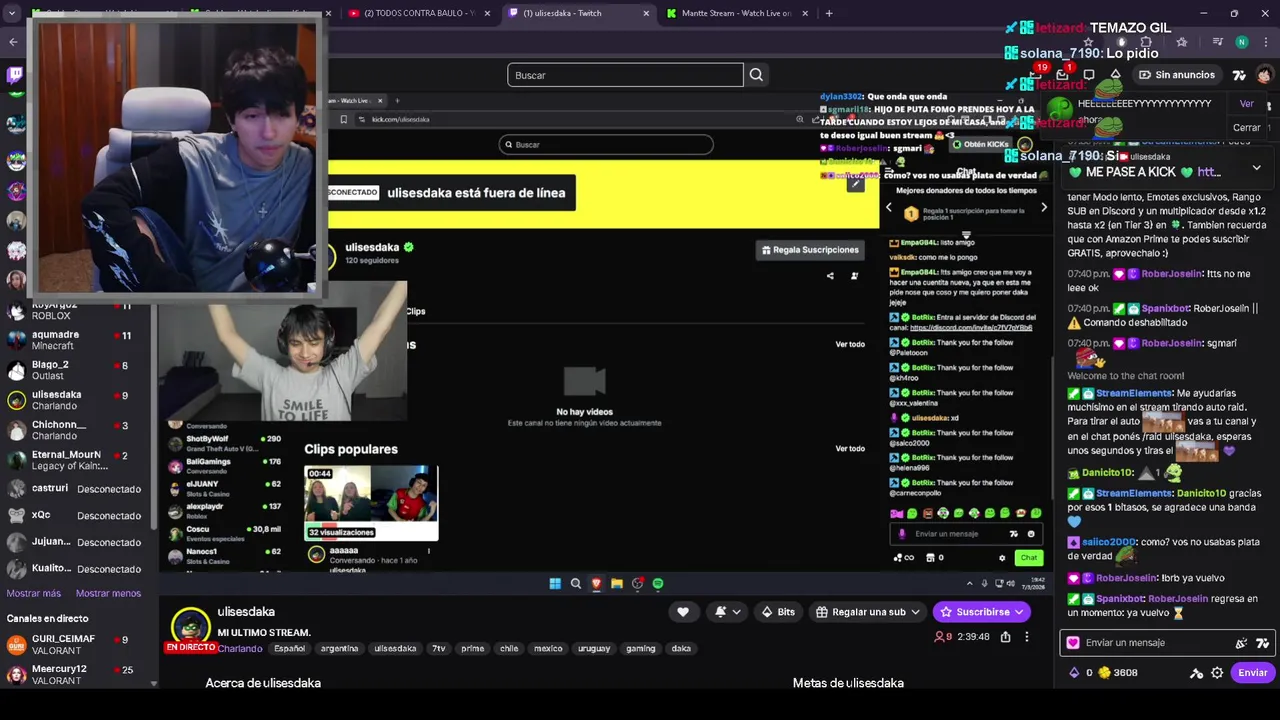Open aqumadre Minecraft channel in sidebar
This screenshot has height=720, width=1280.
(78, 340)
